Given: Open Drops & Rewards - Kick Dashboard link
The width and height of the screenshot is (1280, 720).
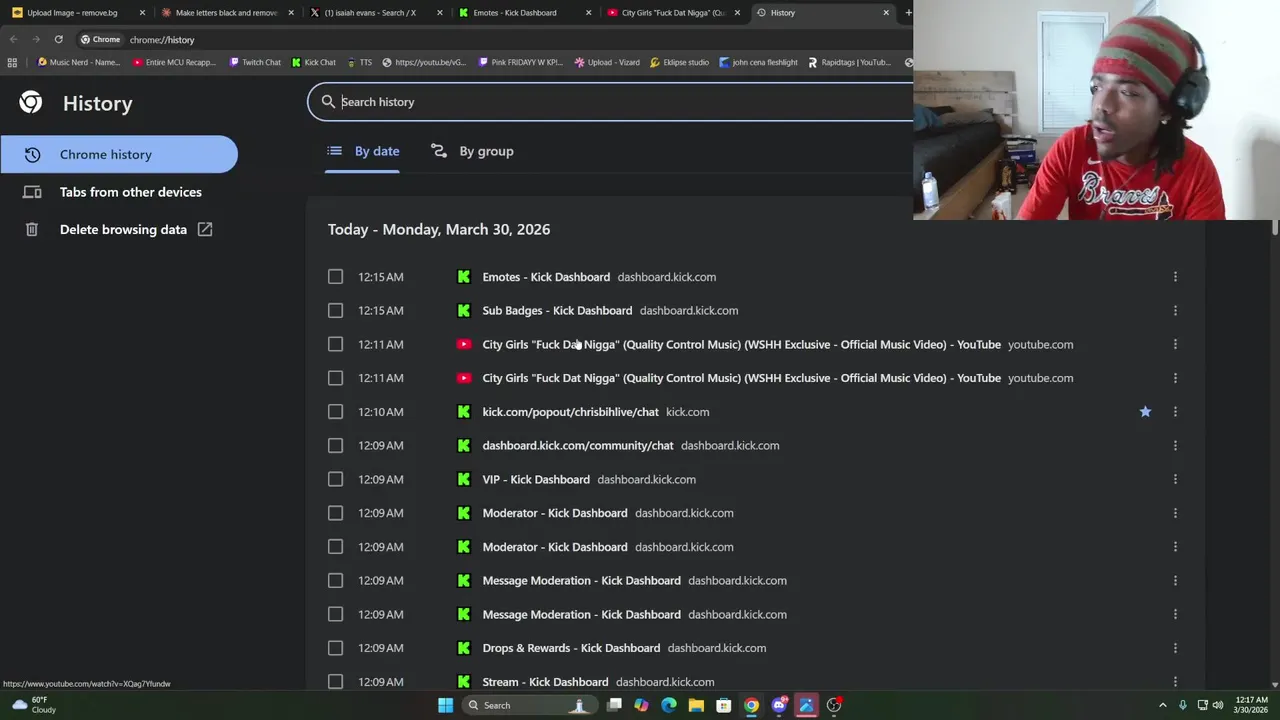Looking at the screenshot, I should point(571,648).
